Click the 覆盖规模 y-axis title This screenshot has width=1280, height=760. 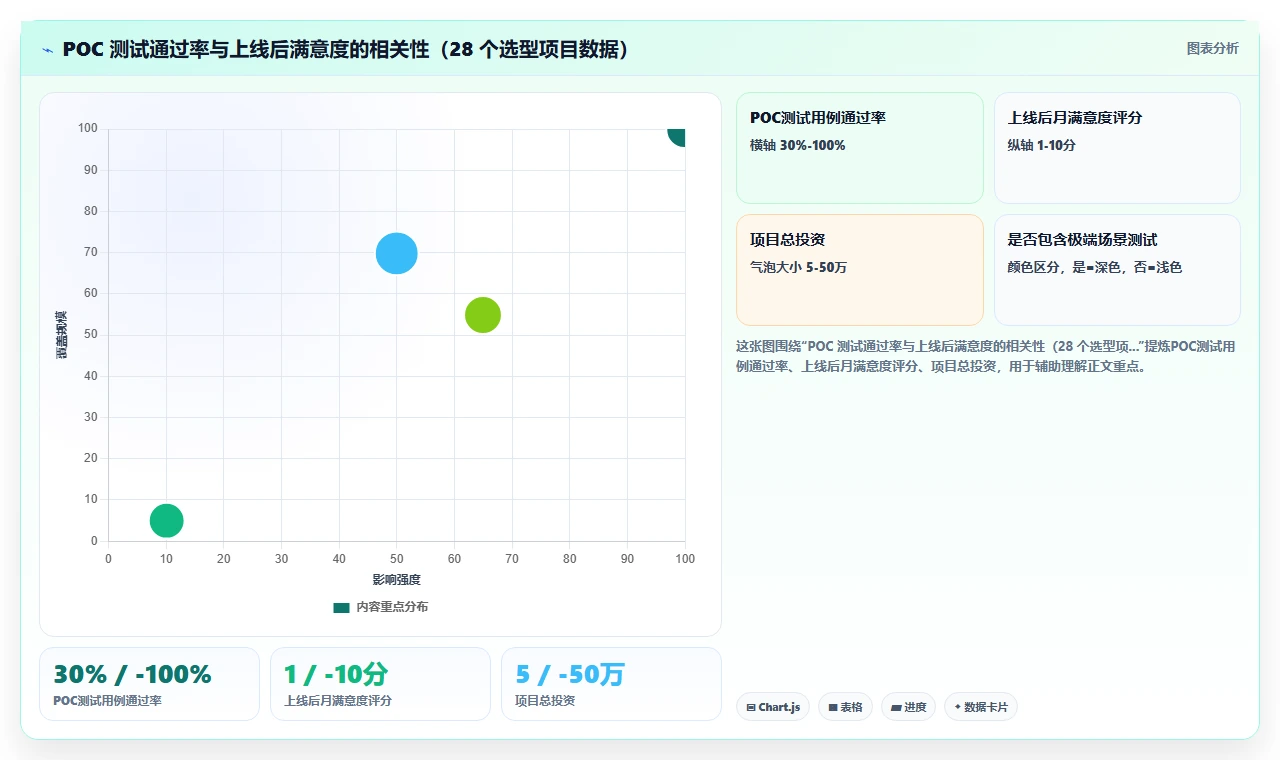point(62,335)
